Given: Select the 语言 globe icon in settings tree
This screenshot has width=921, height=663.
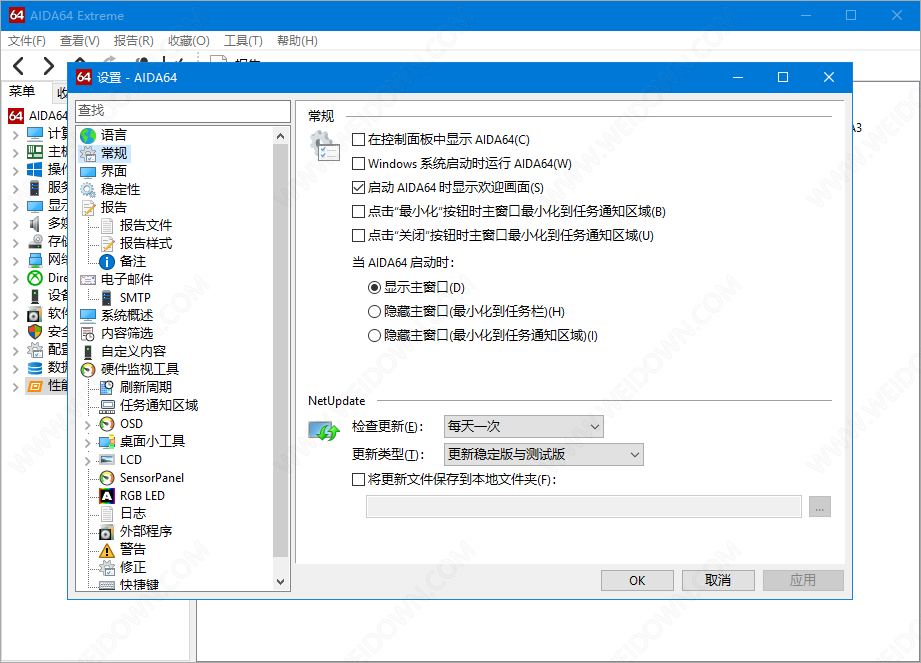Looking at the screenshot, I should tap(88, 136).
